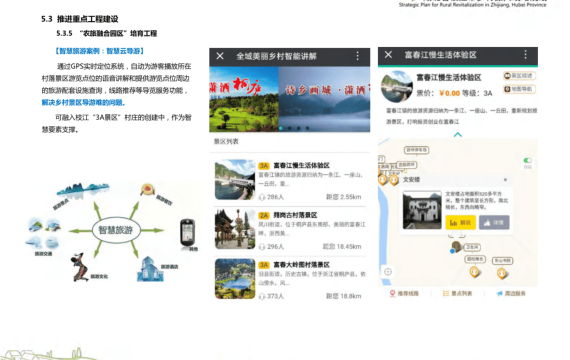Close the 文安楼 popup card
Image resolution: width=570 pixels, height=360 pixels.
coord(505,180)
